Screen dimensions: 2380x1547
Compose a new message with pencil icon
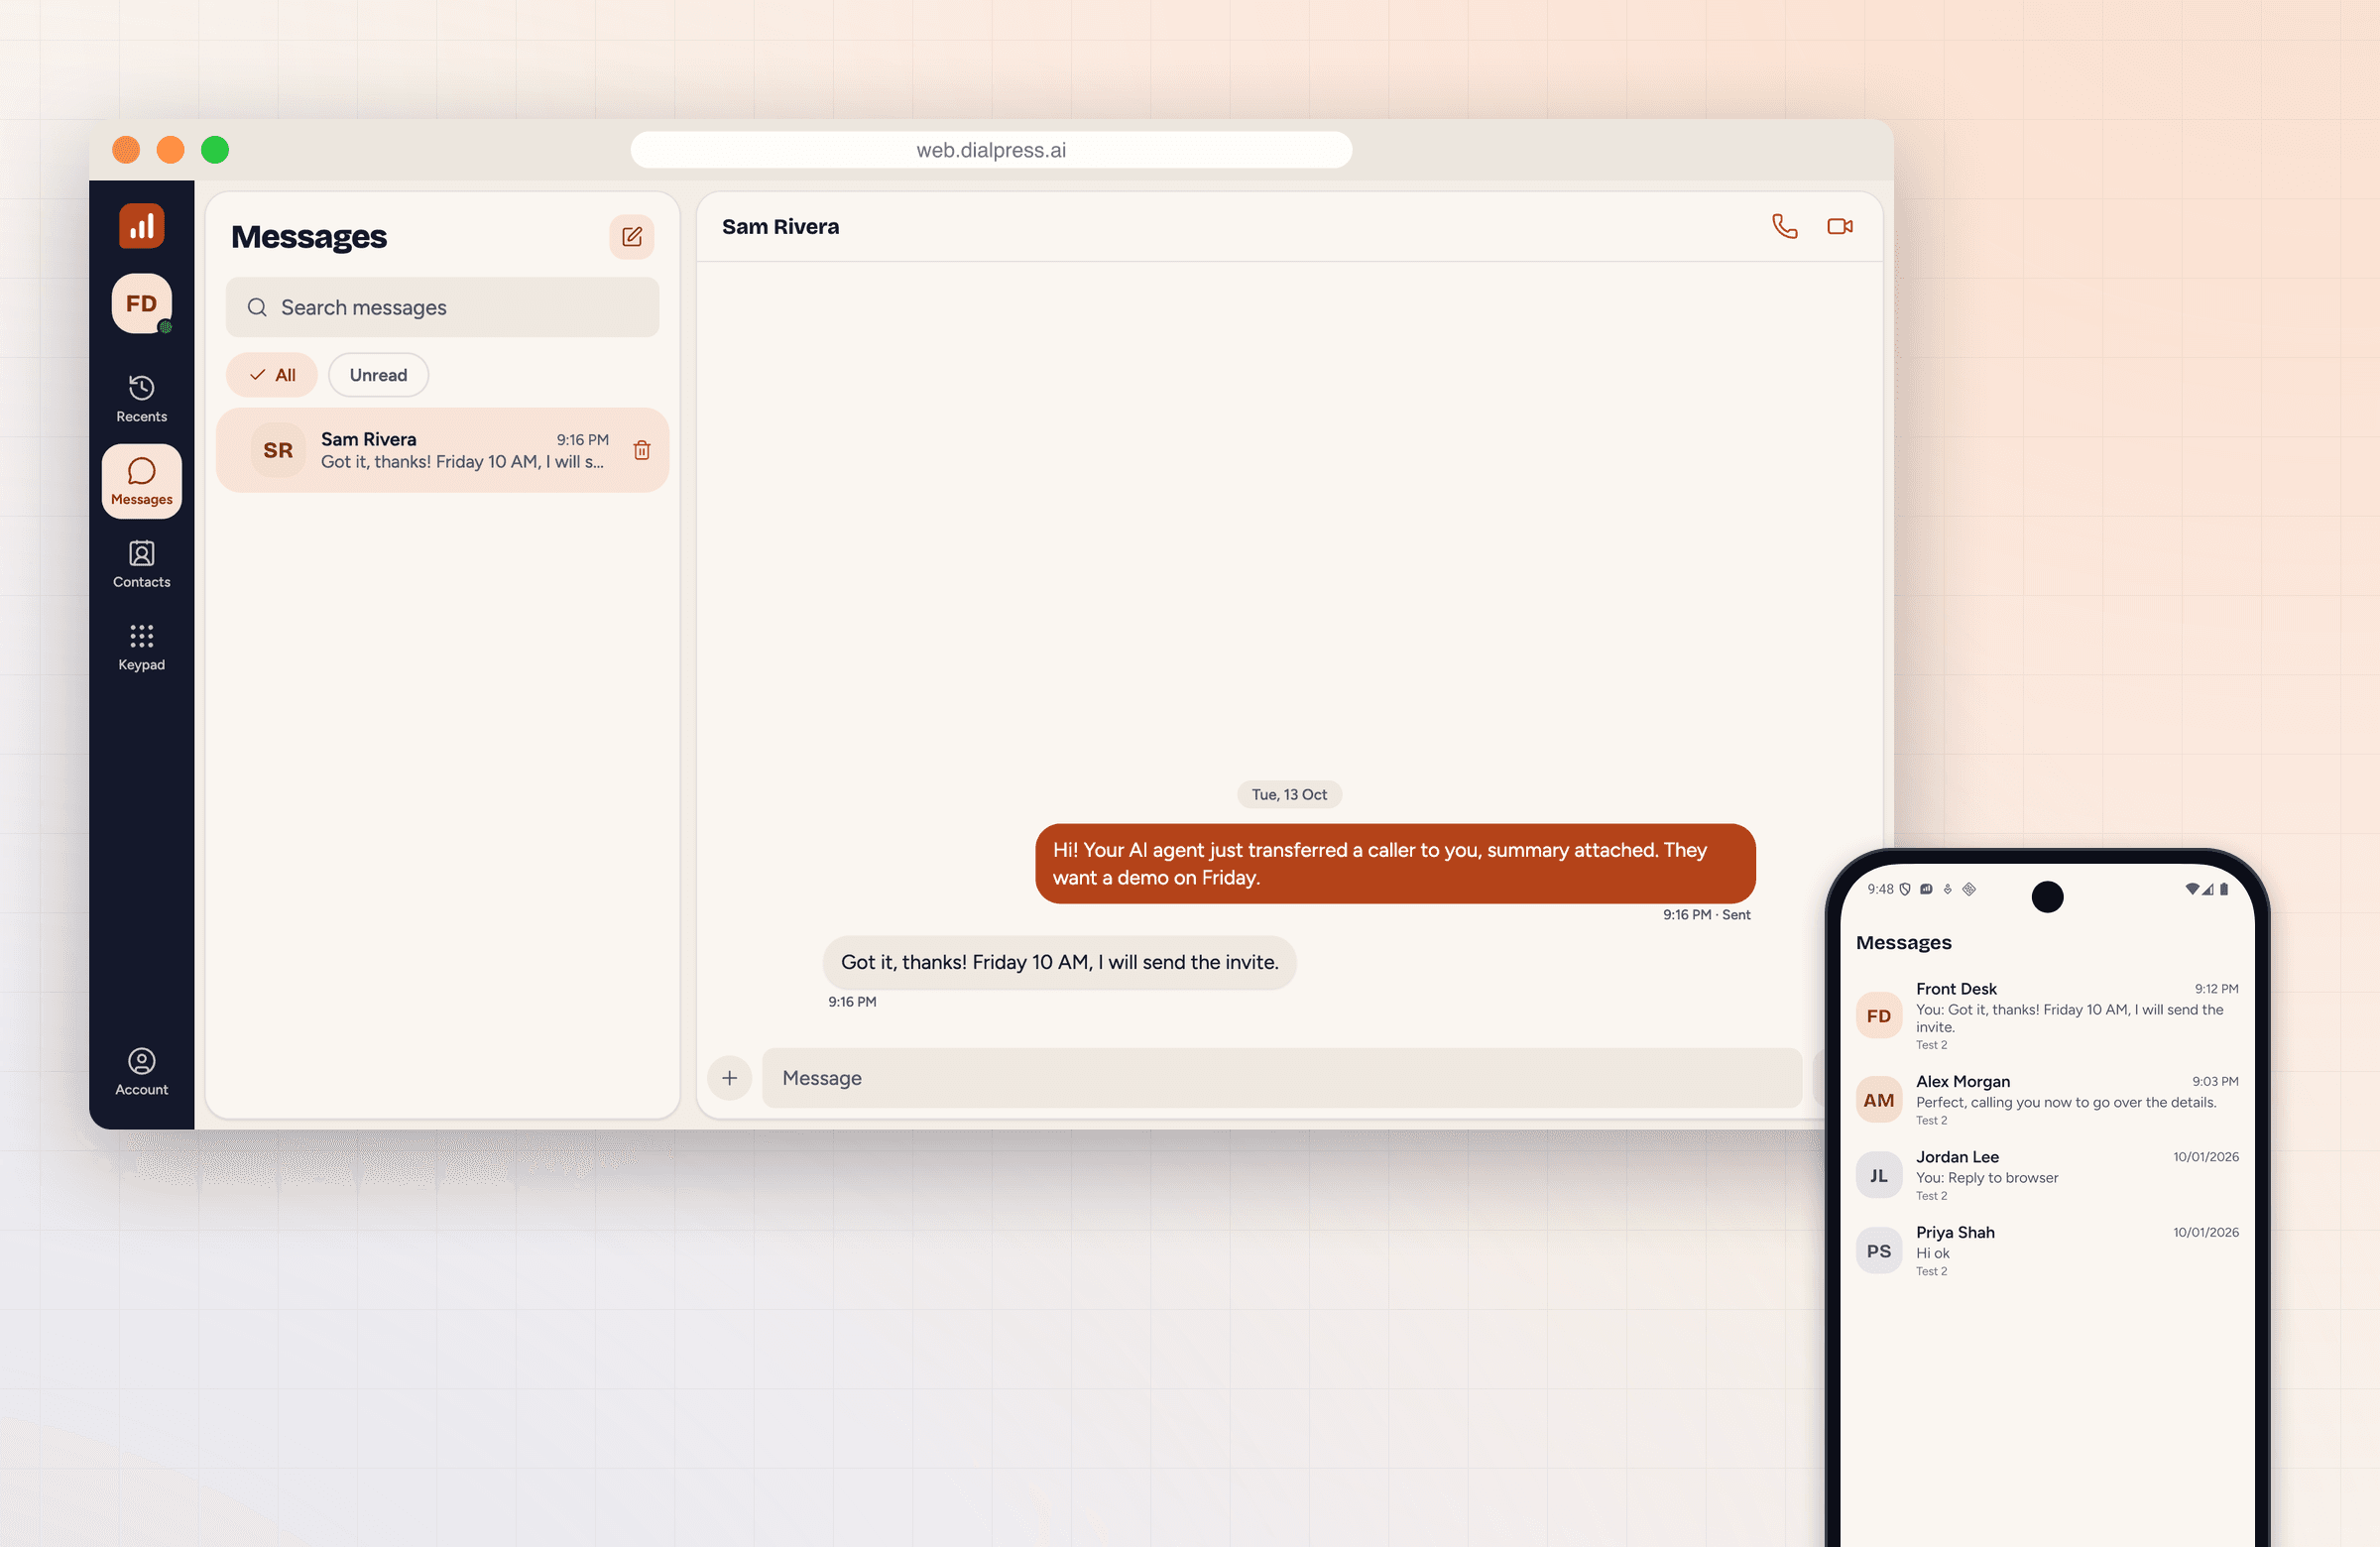pyautogui.click(x=632, y=237)
